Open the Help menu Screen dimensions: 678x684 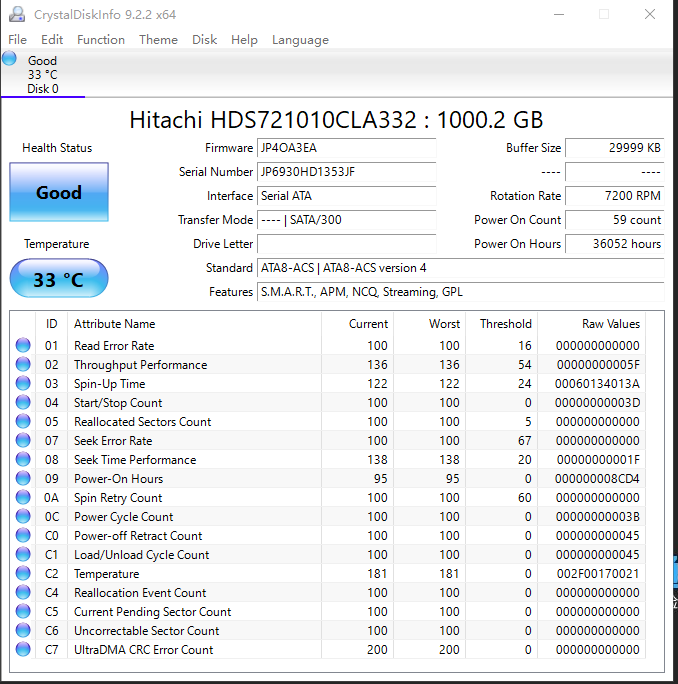[244, 40]
